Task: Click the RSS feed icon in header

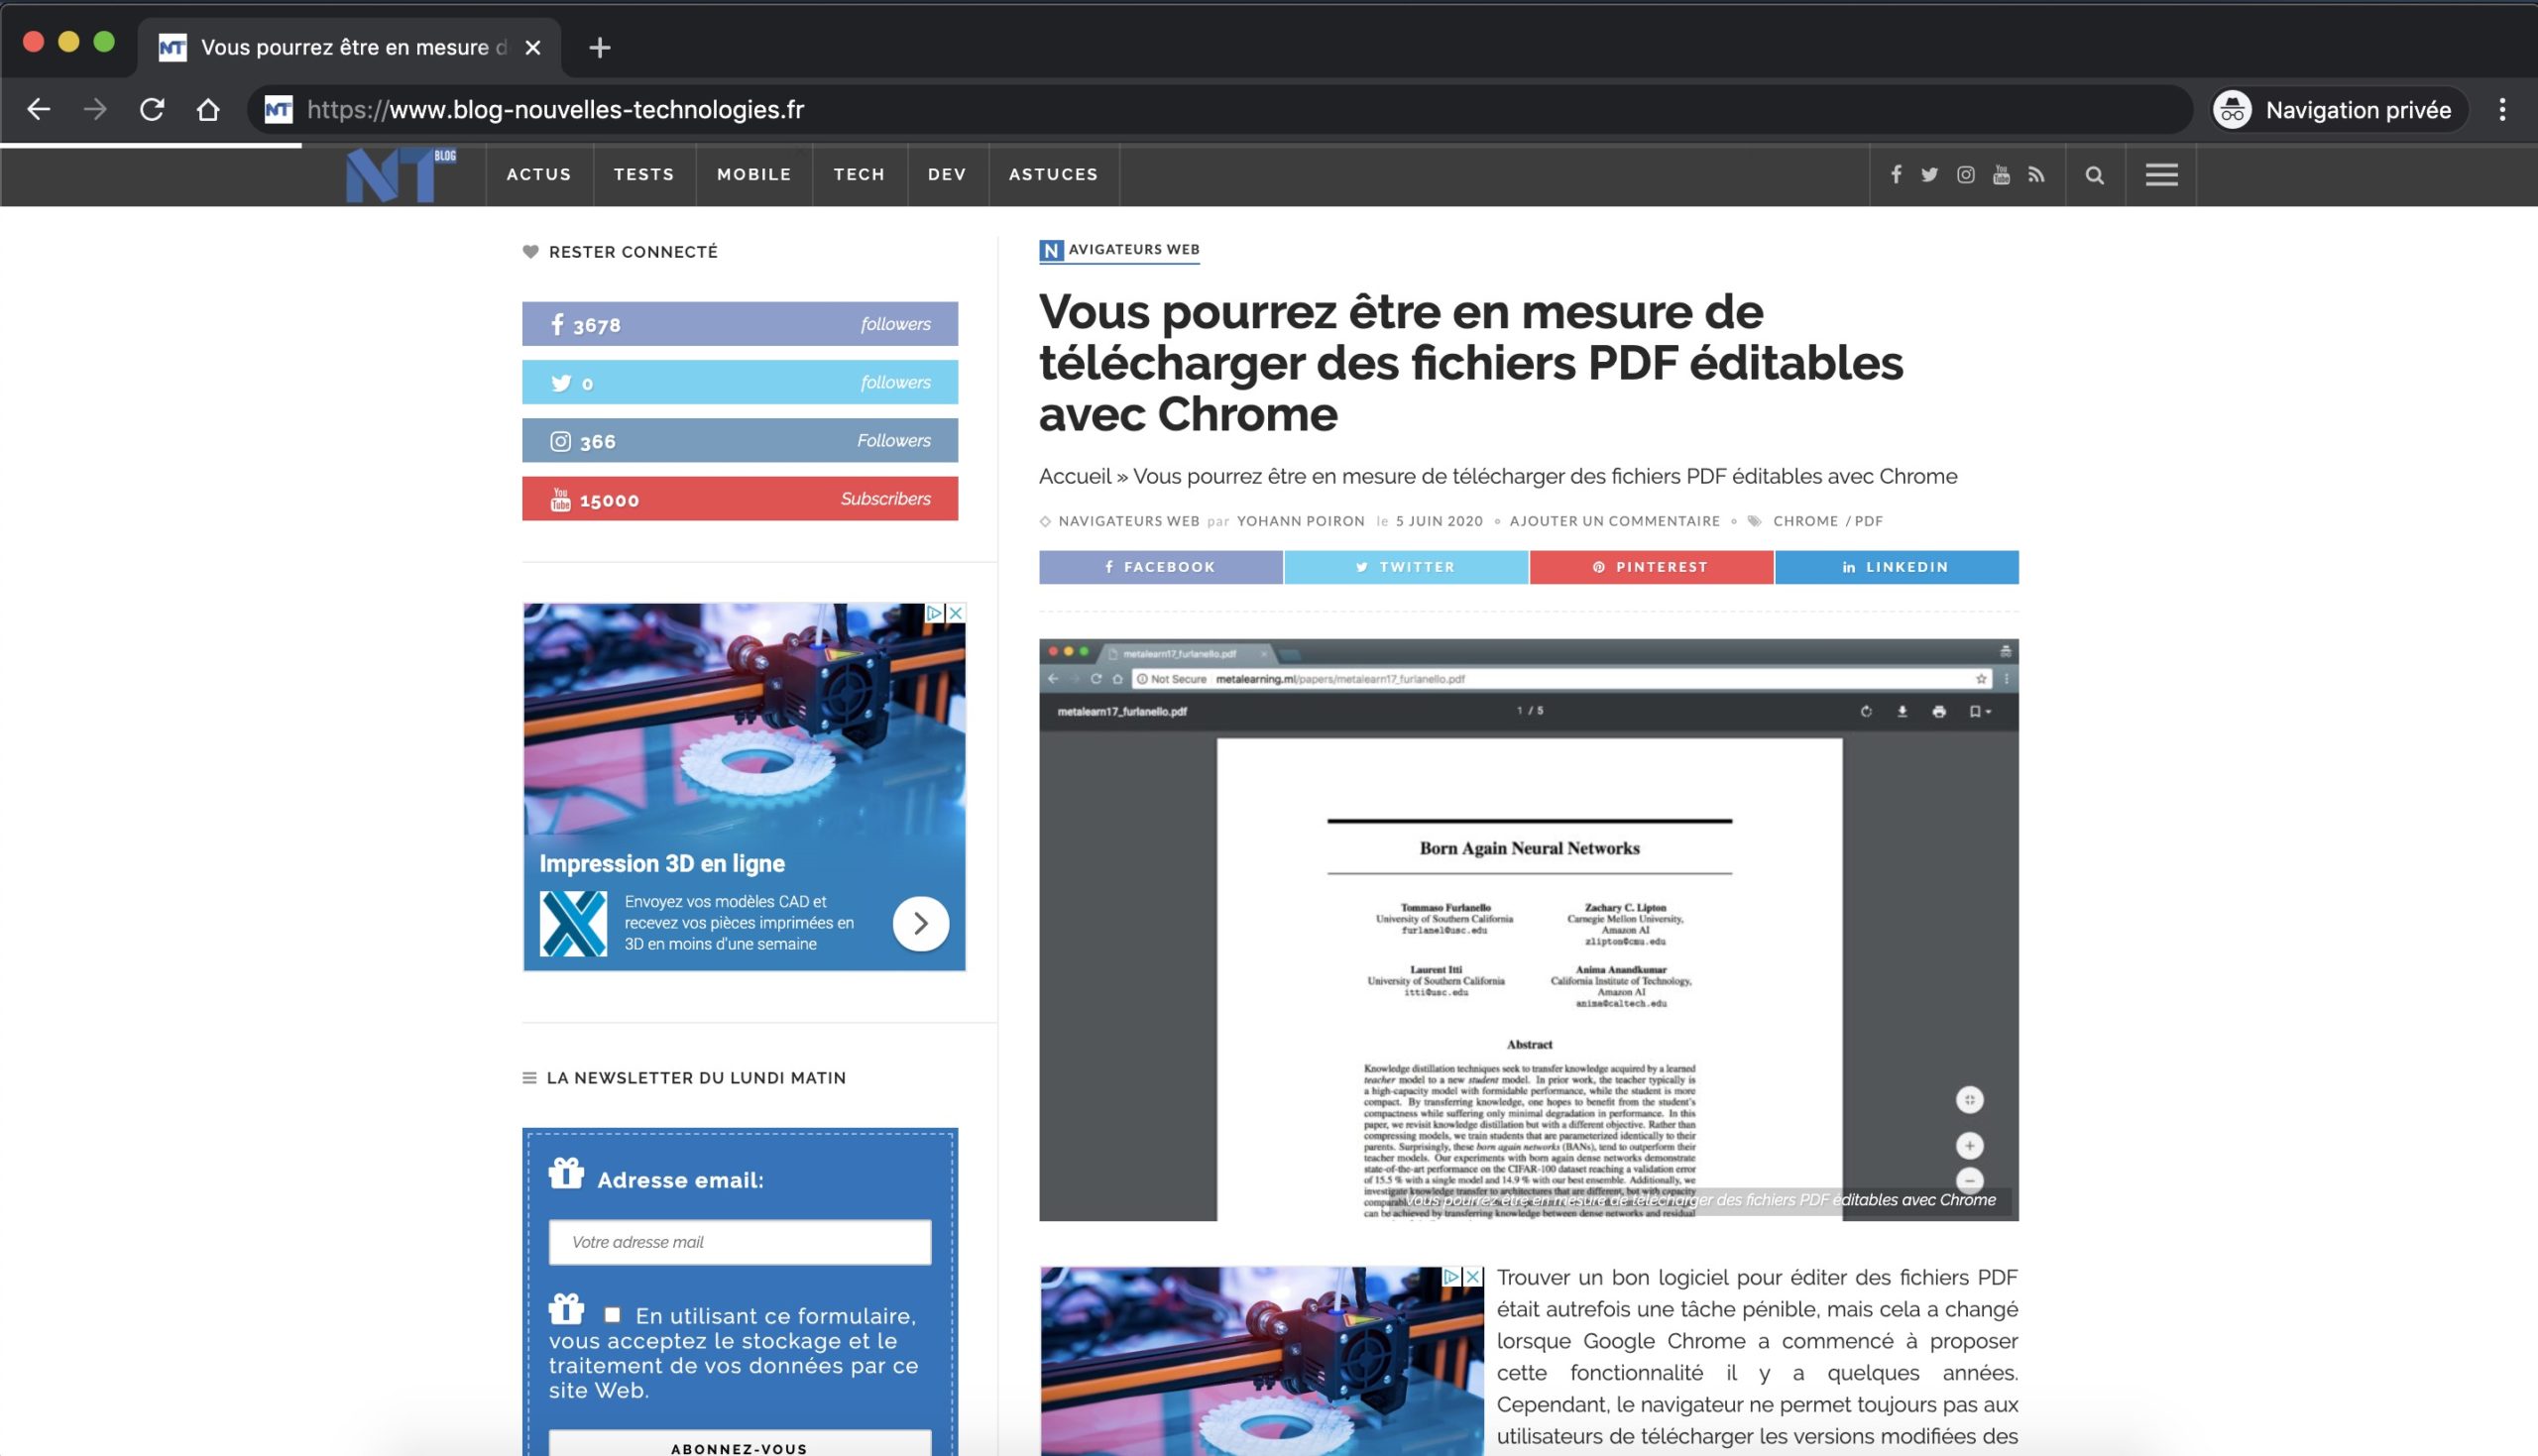Action: point(2036,175)
